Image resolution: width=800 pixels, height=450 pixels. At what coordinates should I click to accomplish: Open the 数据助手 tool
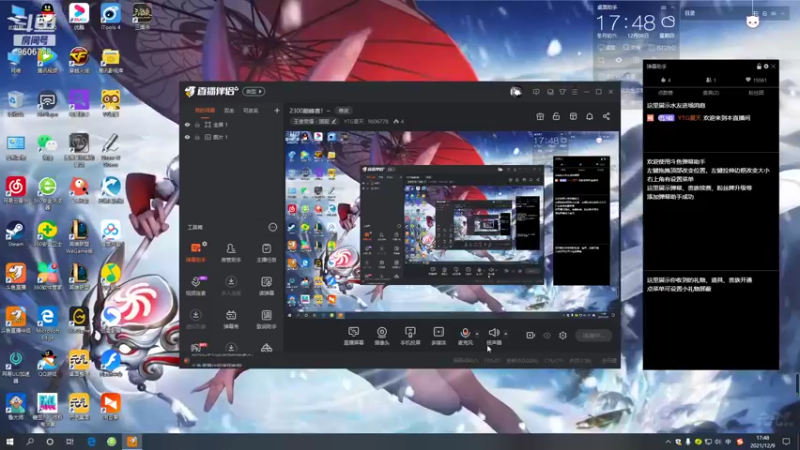pyautogui.click(x=266, y=319)
